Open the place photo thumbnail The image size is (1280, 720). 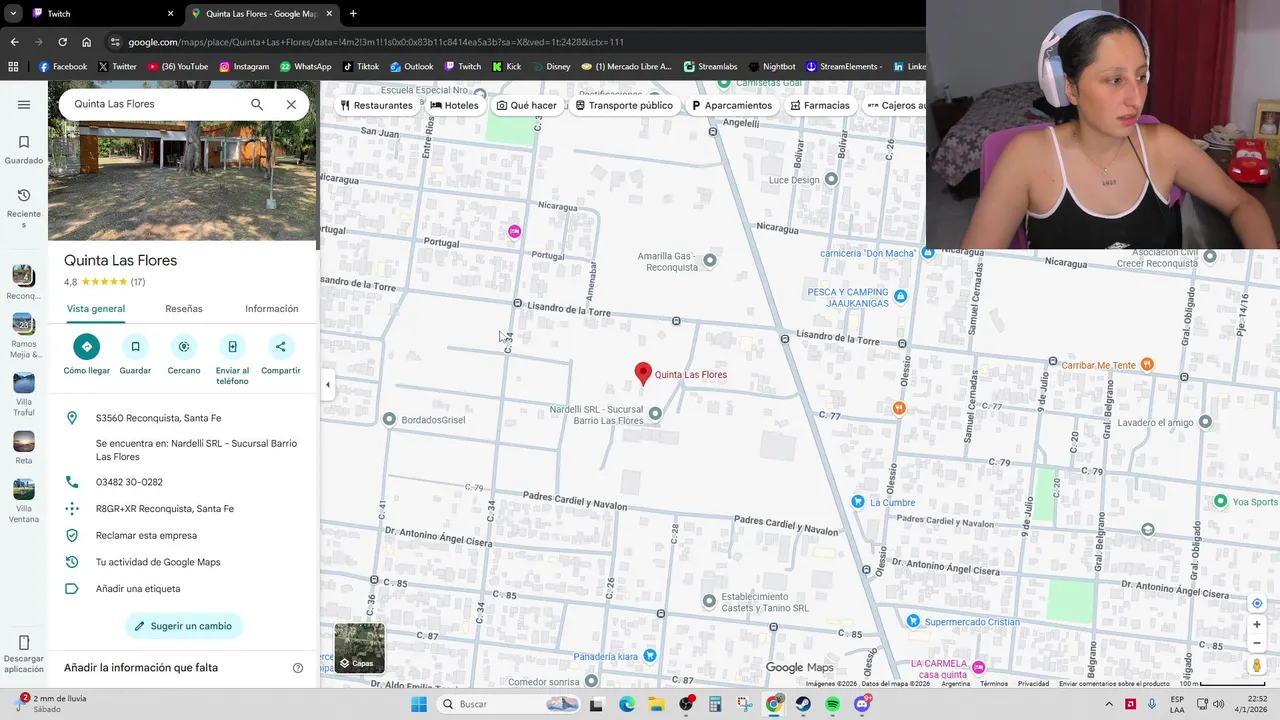[x=182, y=182]
